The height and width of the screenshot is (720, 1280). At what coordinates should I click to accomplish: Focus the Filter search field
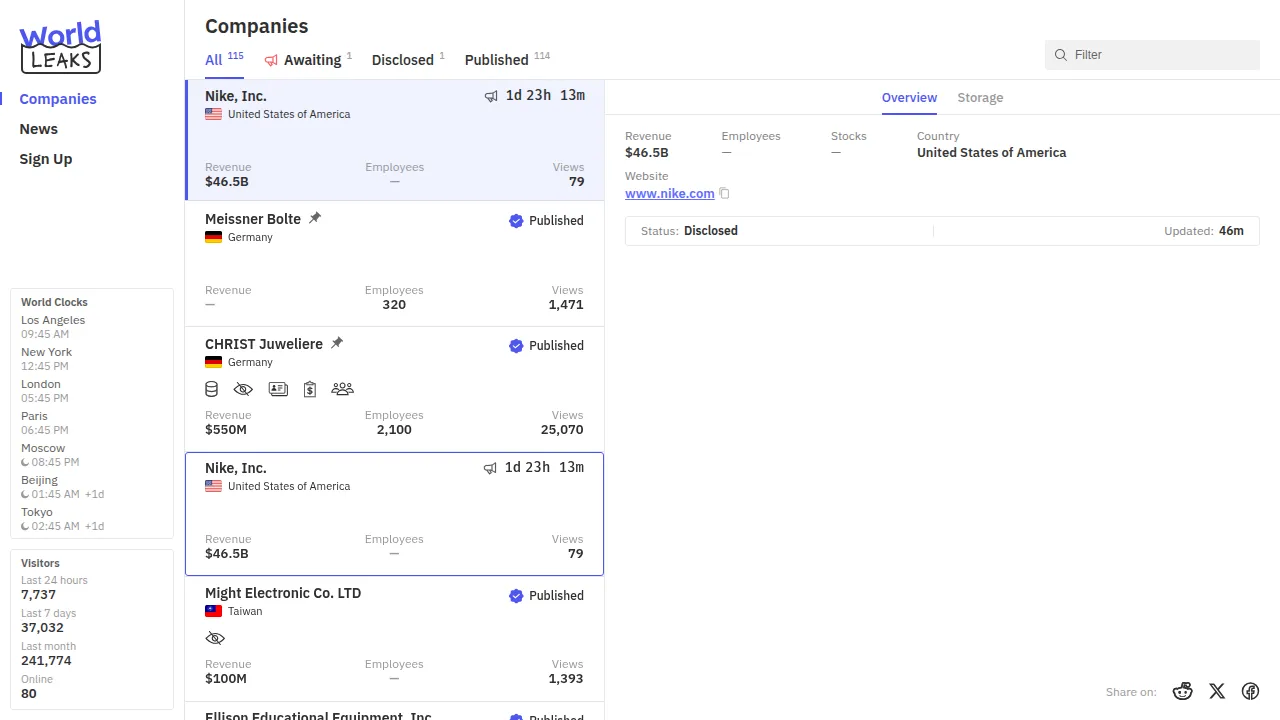[1160, 55]
